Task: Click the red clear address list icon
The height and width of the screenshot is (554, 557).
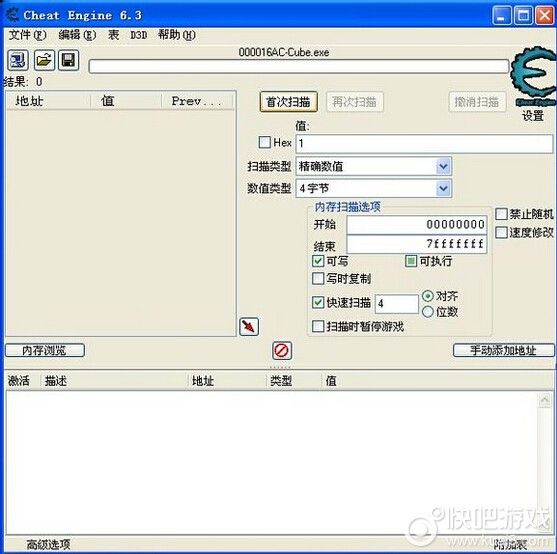Action: point(282,351)
